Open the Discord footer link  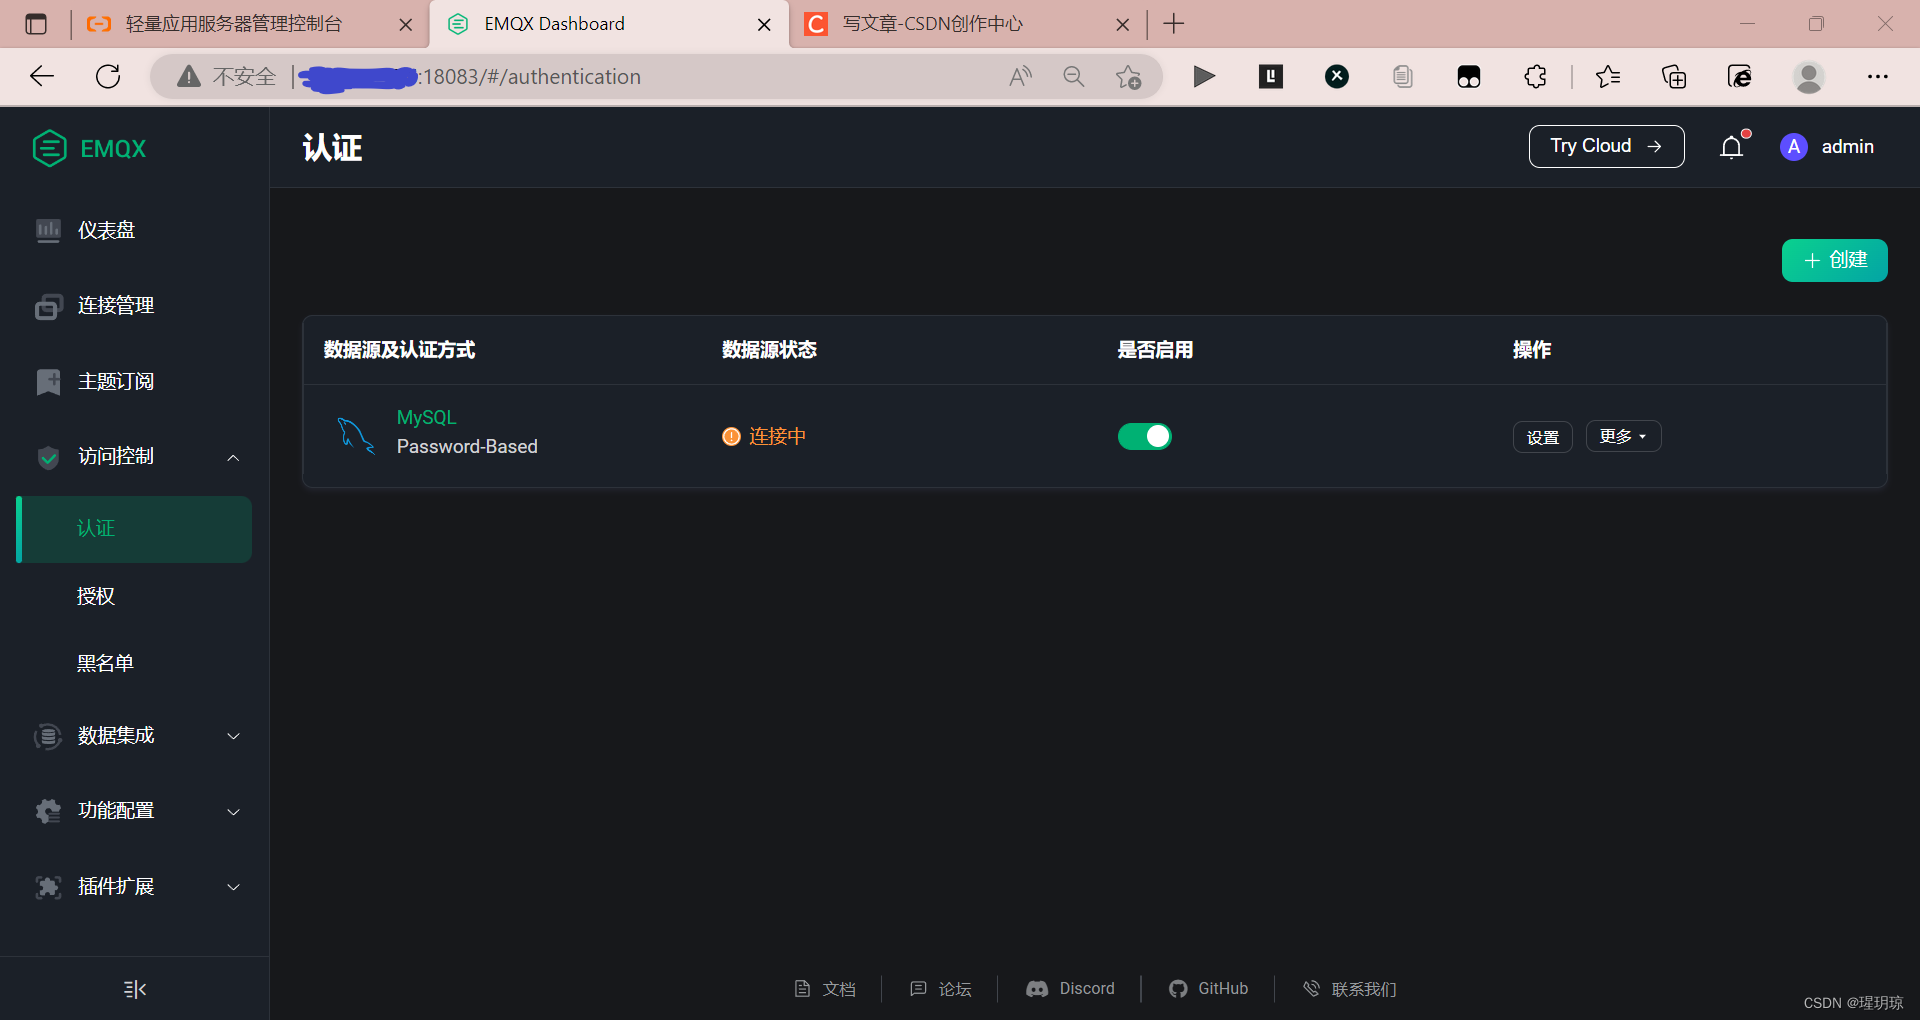point(1070,989)
